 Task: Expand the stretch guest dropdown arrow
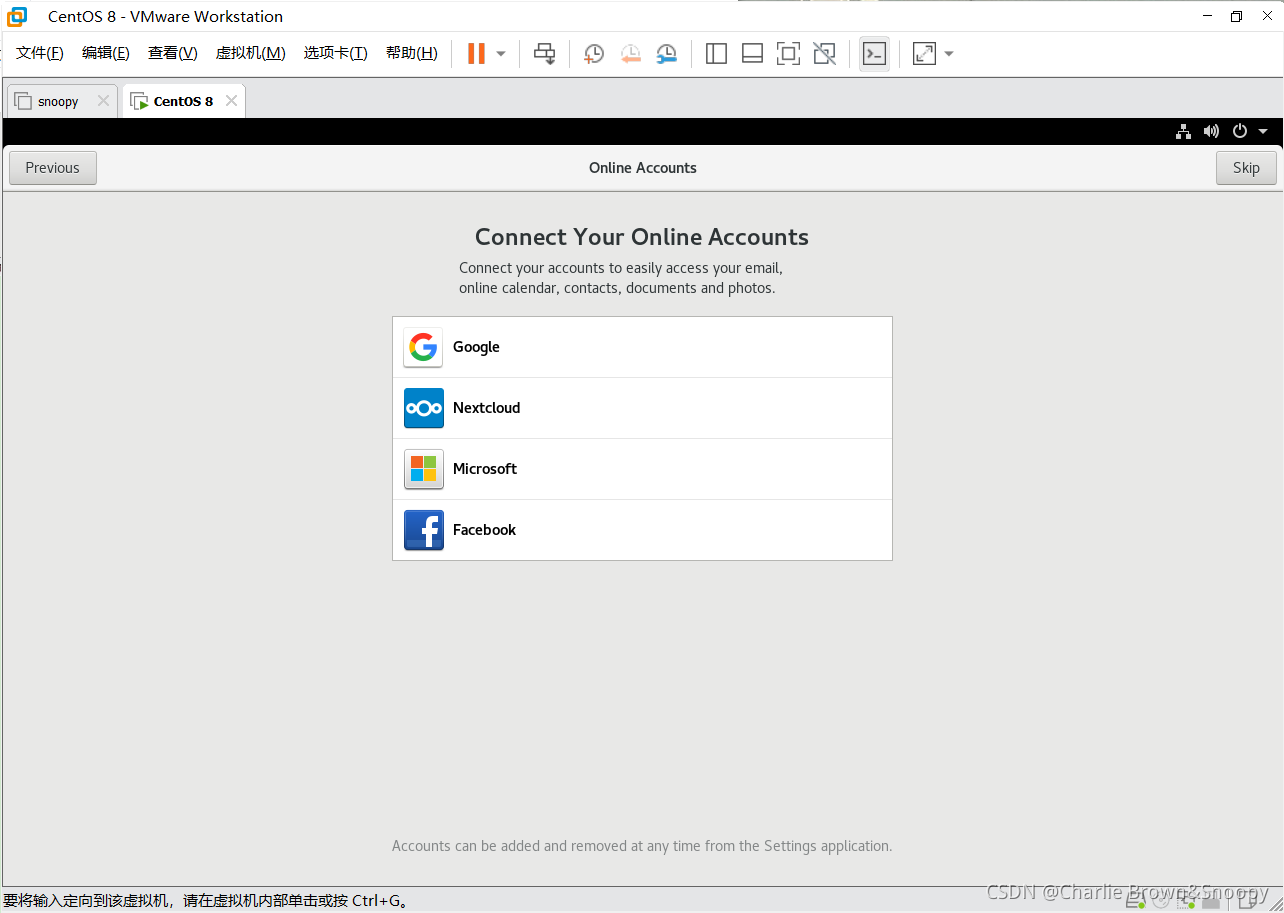[x=949, y=54]
